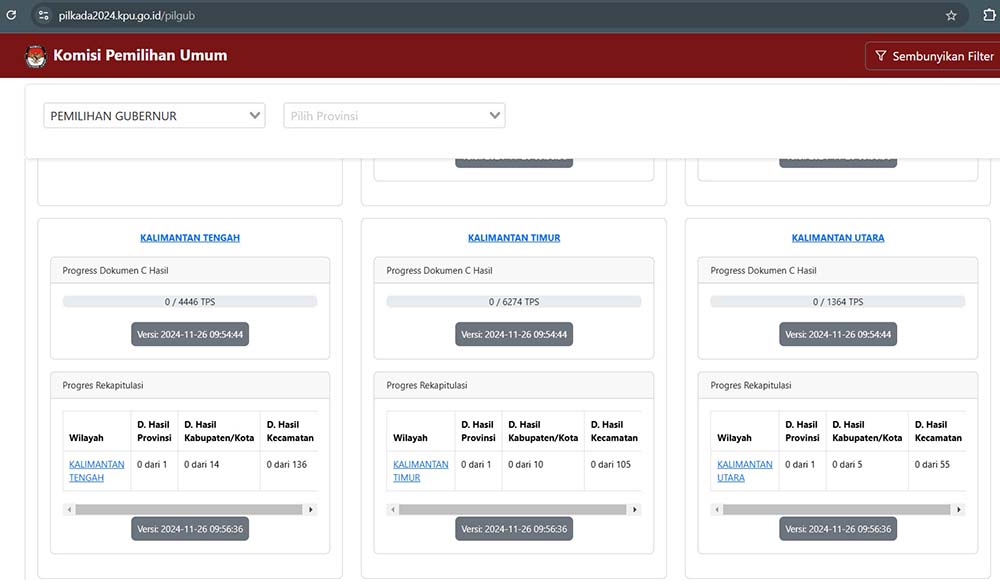Click Versi 09:54:44 badge in Kalimantan Utara
1000x580 pixels.
coord(838,334)
